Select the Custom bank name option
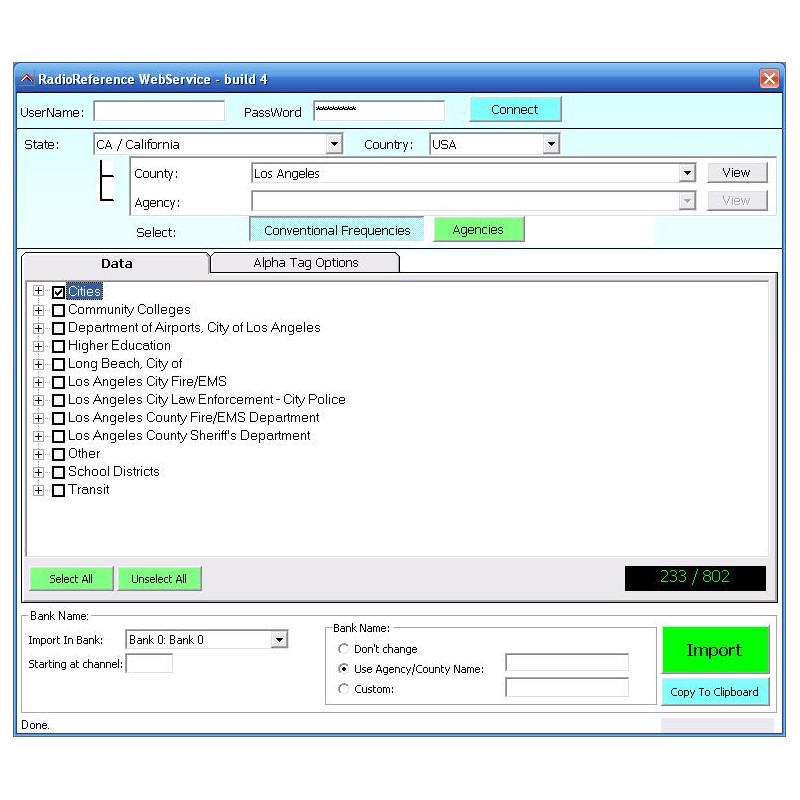 (x=343, y=688)
